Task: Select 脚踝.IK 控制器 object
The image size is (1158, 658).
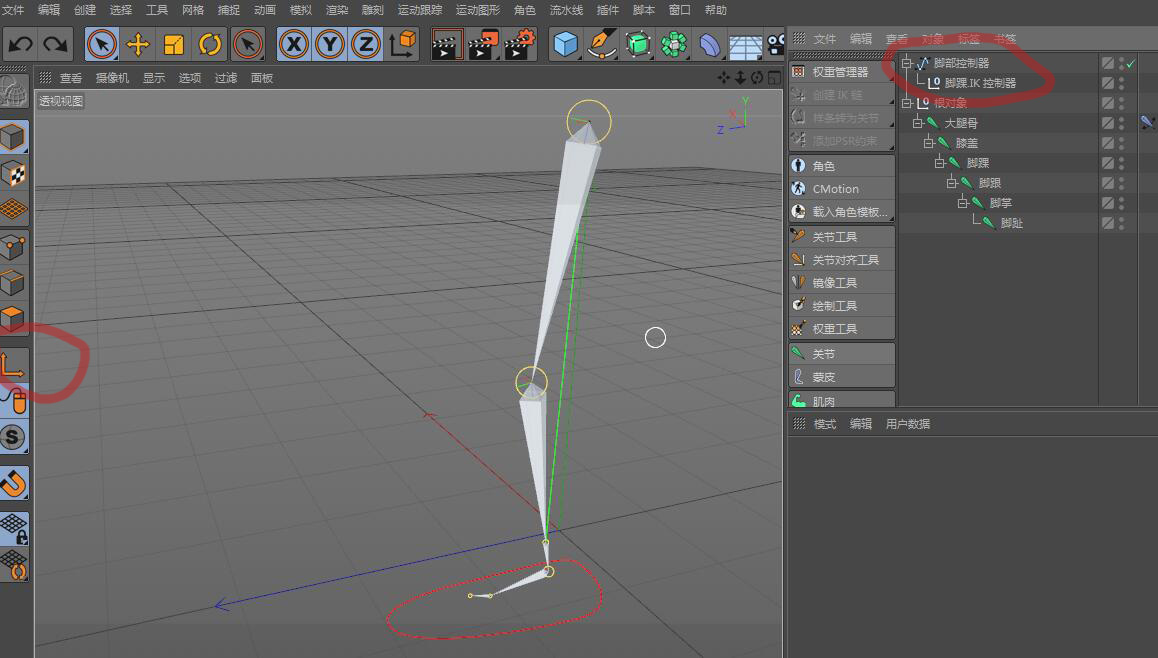Action: pos(980,83)
